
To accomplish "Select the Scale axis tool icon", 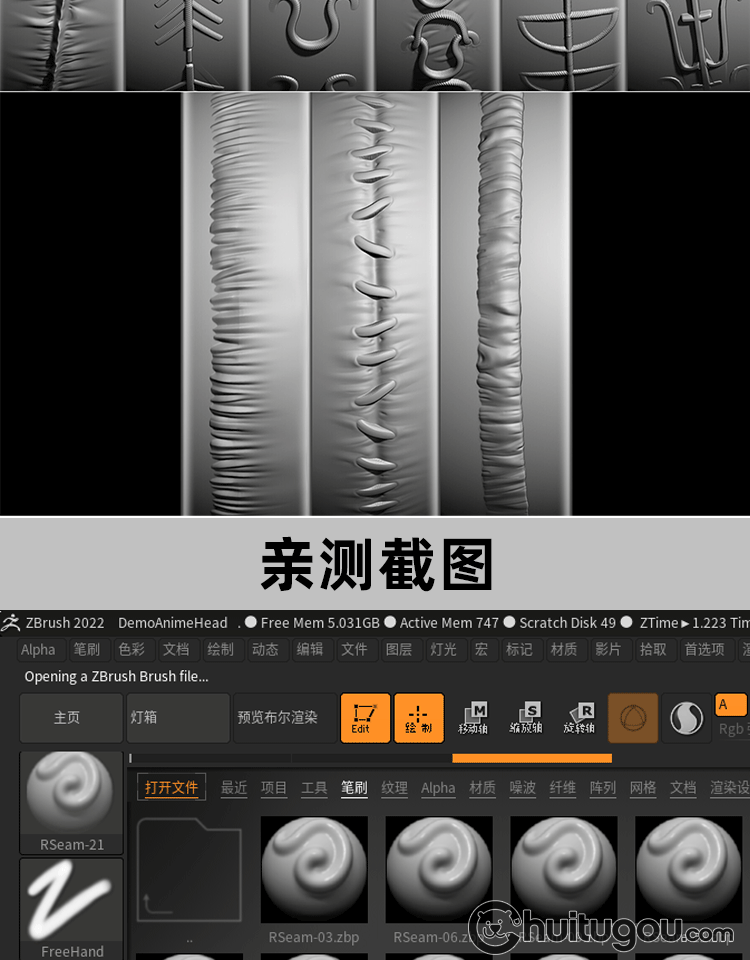I will pyautogui.click(x=526, y=718).
